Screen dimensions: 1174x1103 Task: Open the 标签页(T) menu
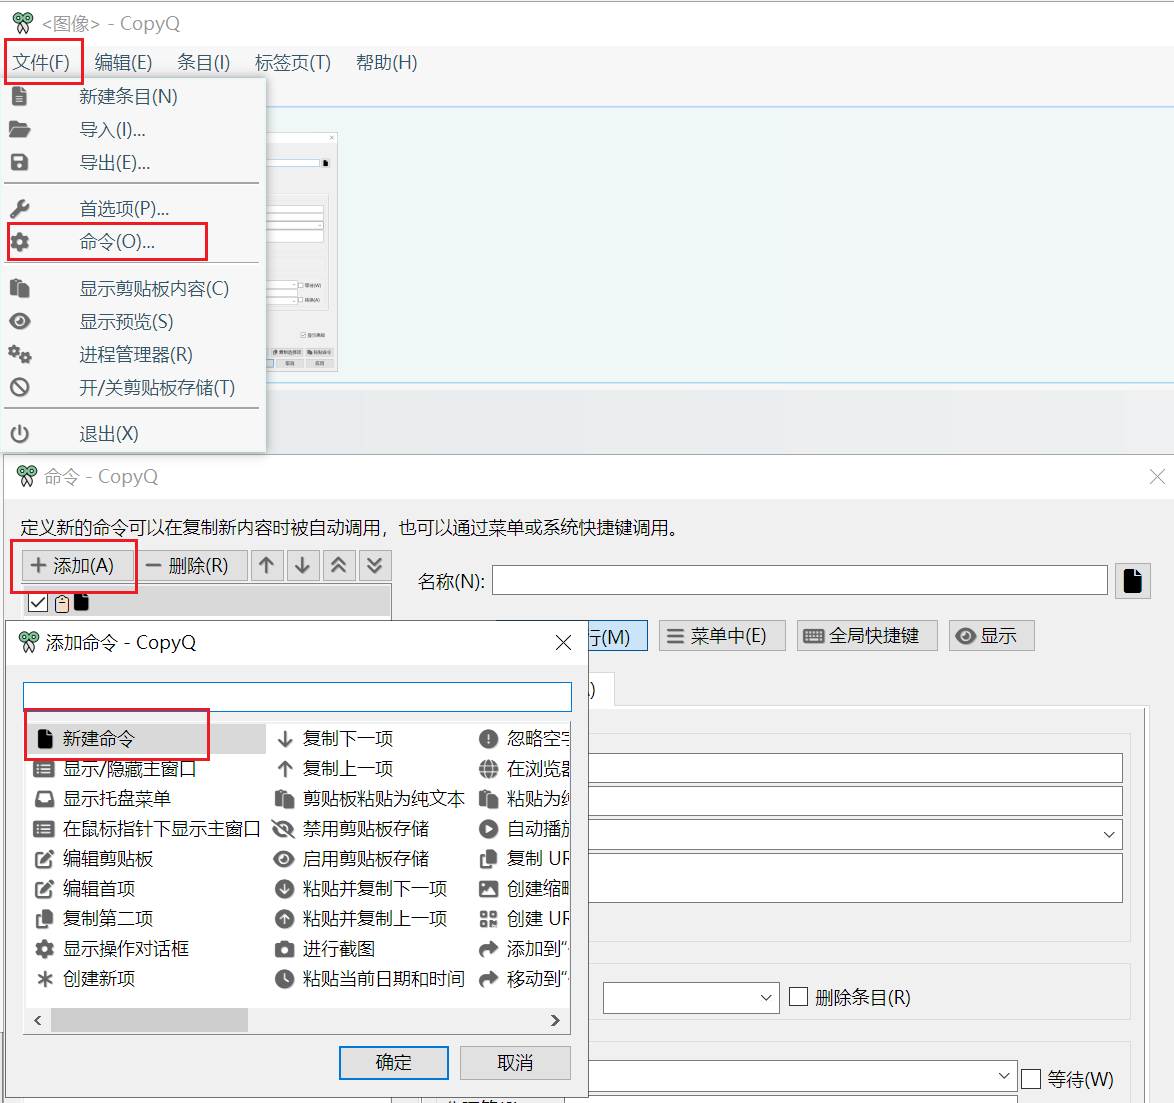pyautogui.click(x=293, y=62)
